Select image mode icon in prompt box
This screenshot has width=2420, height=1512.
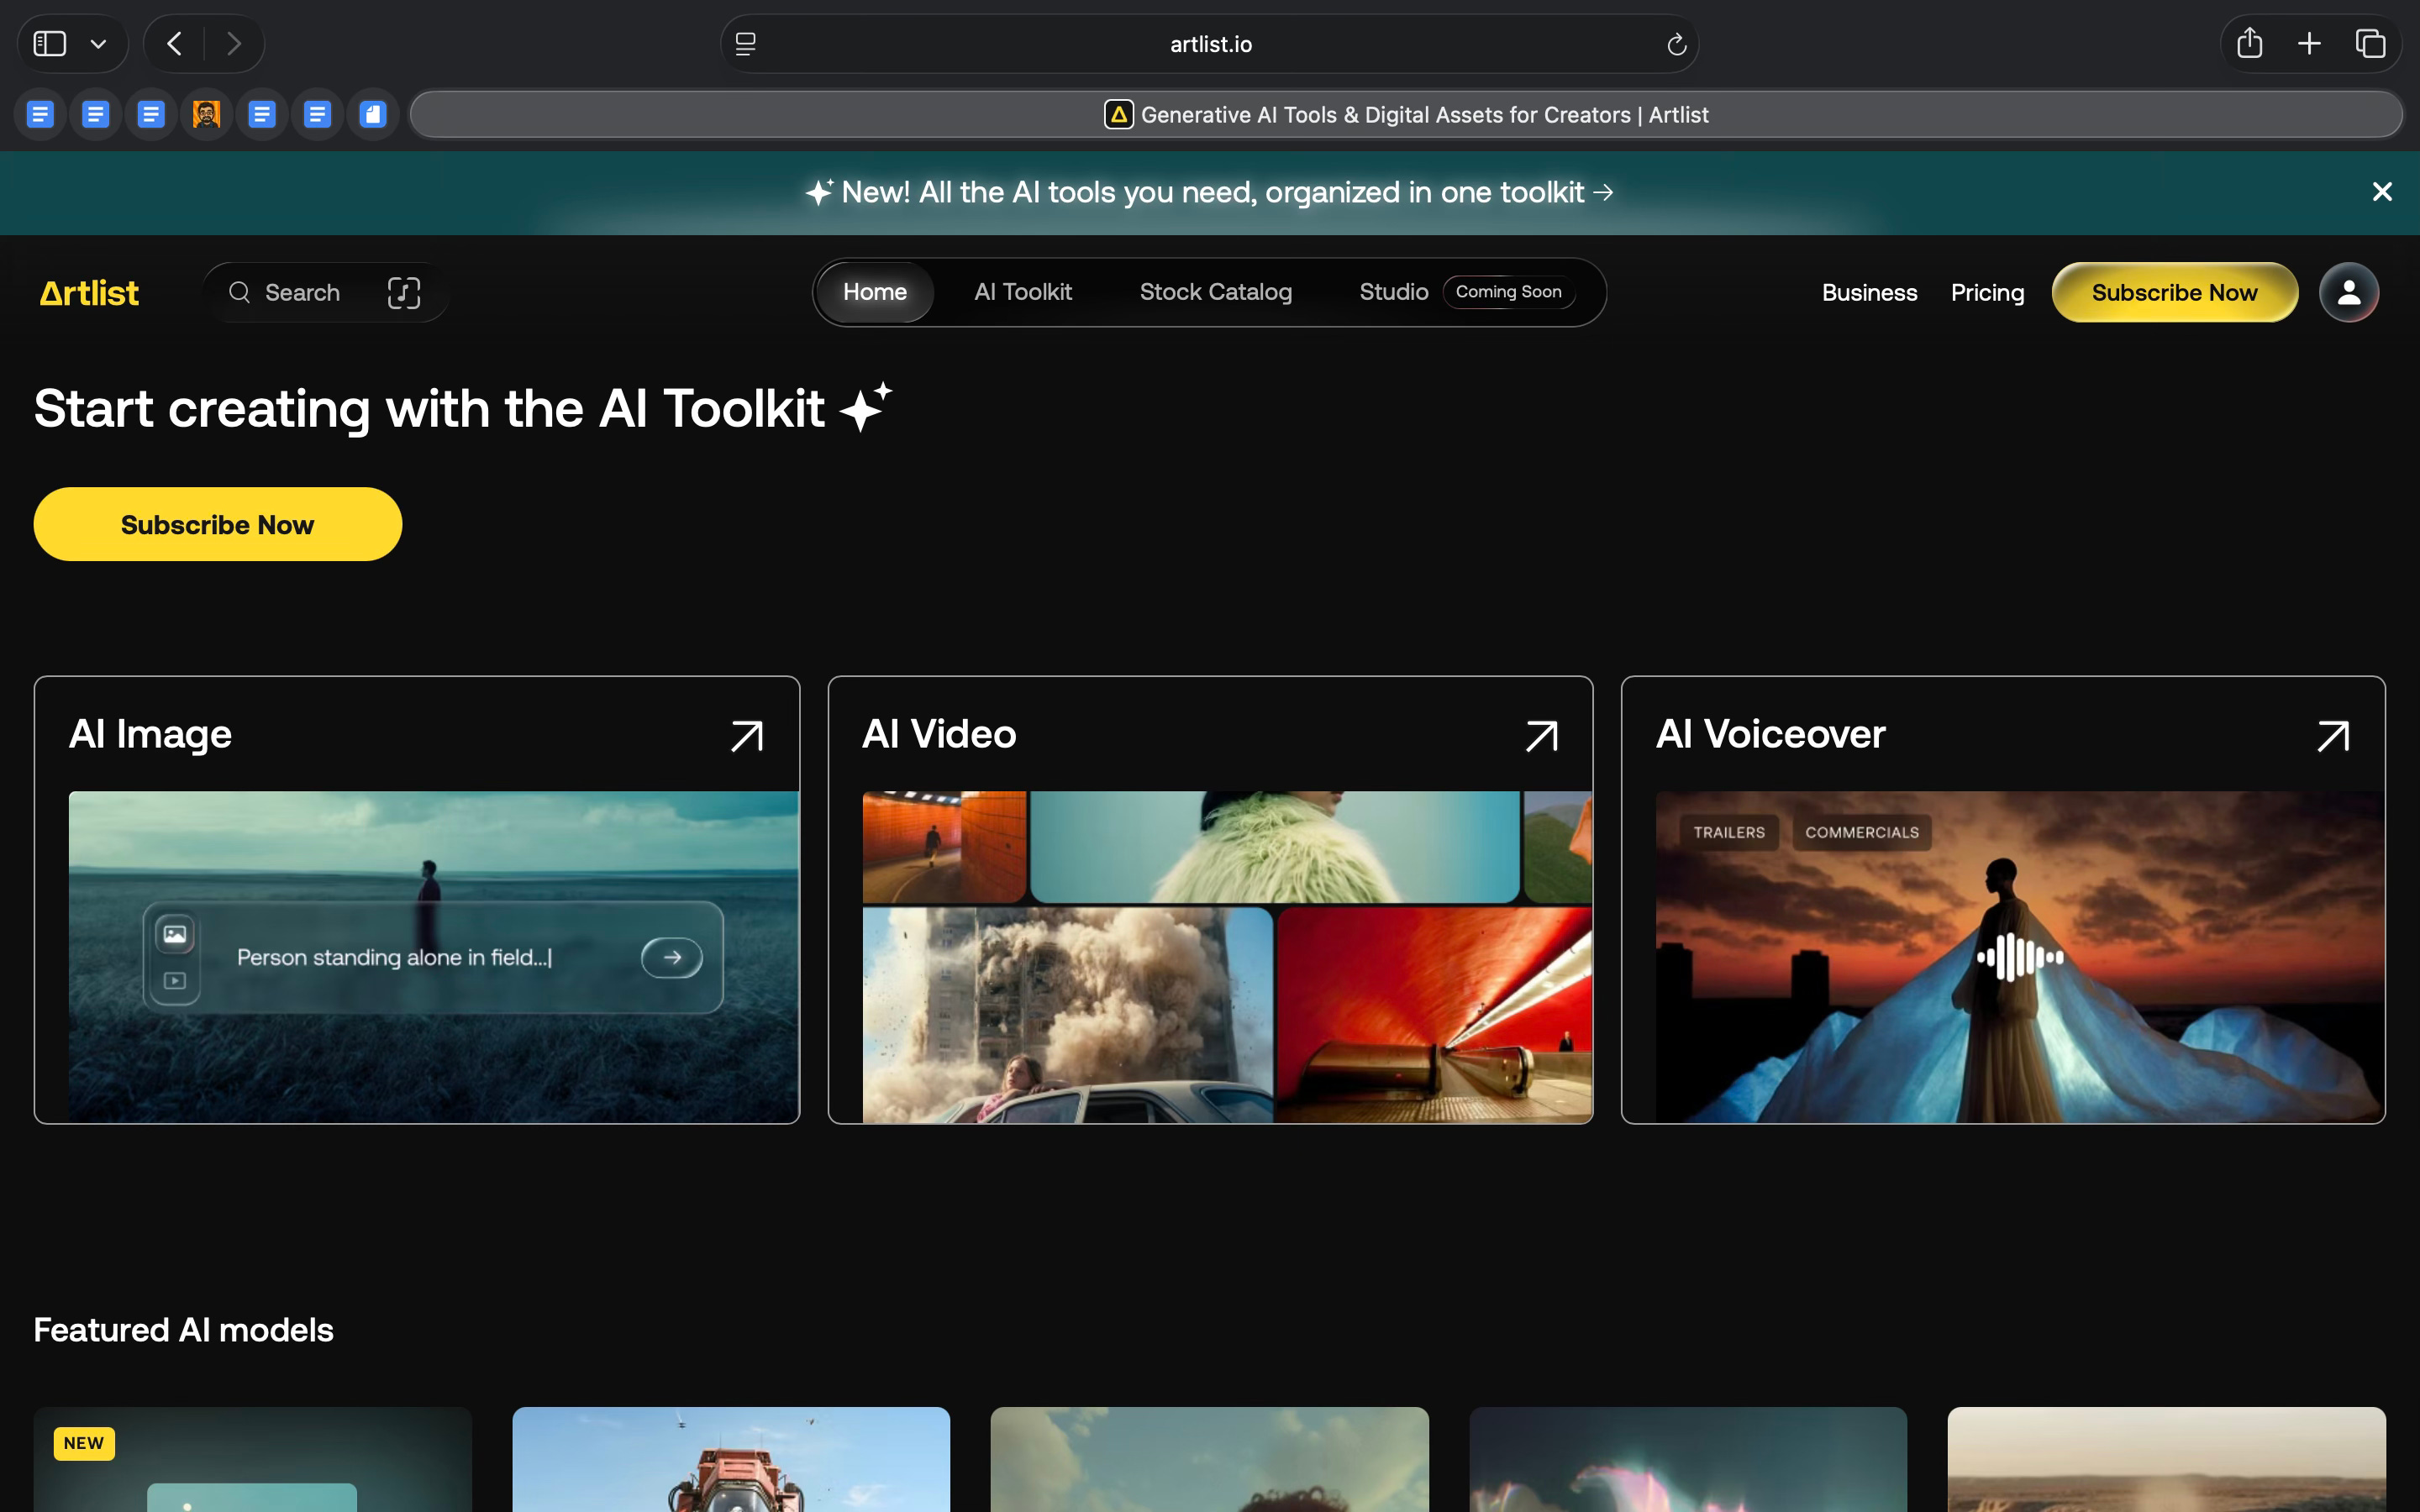point(175,935)
